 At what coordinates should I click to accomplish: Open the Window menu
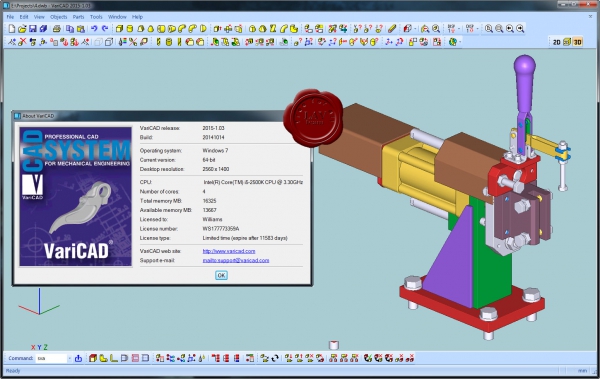117,17
